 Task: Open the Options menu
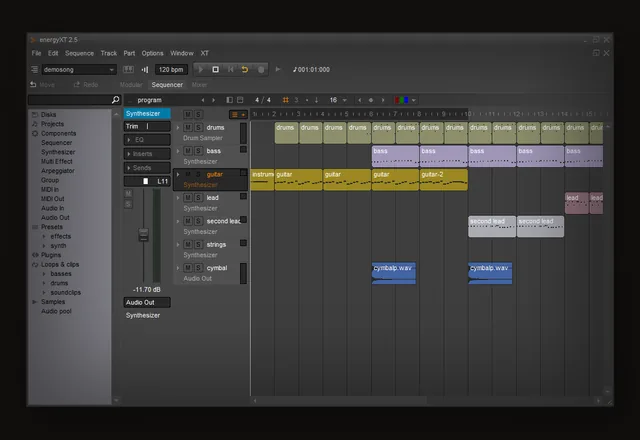[152, 53]
